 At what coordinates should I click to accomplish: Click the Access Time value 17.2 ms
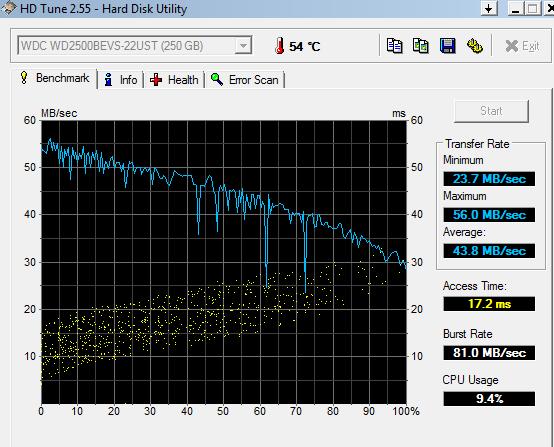click(x=489, y=304)
